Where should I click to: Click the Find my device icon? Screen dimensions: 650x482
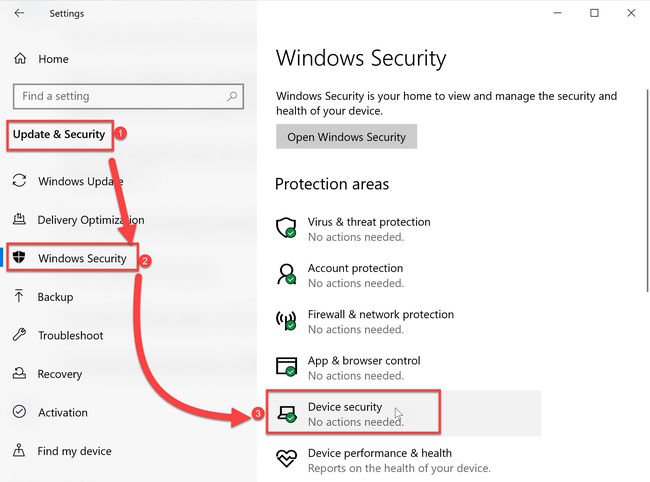[x=19, y=451]
